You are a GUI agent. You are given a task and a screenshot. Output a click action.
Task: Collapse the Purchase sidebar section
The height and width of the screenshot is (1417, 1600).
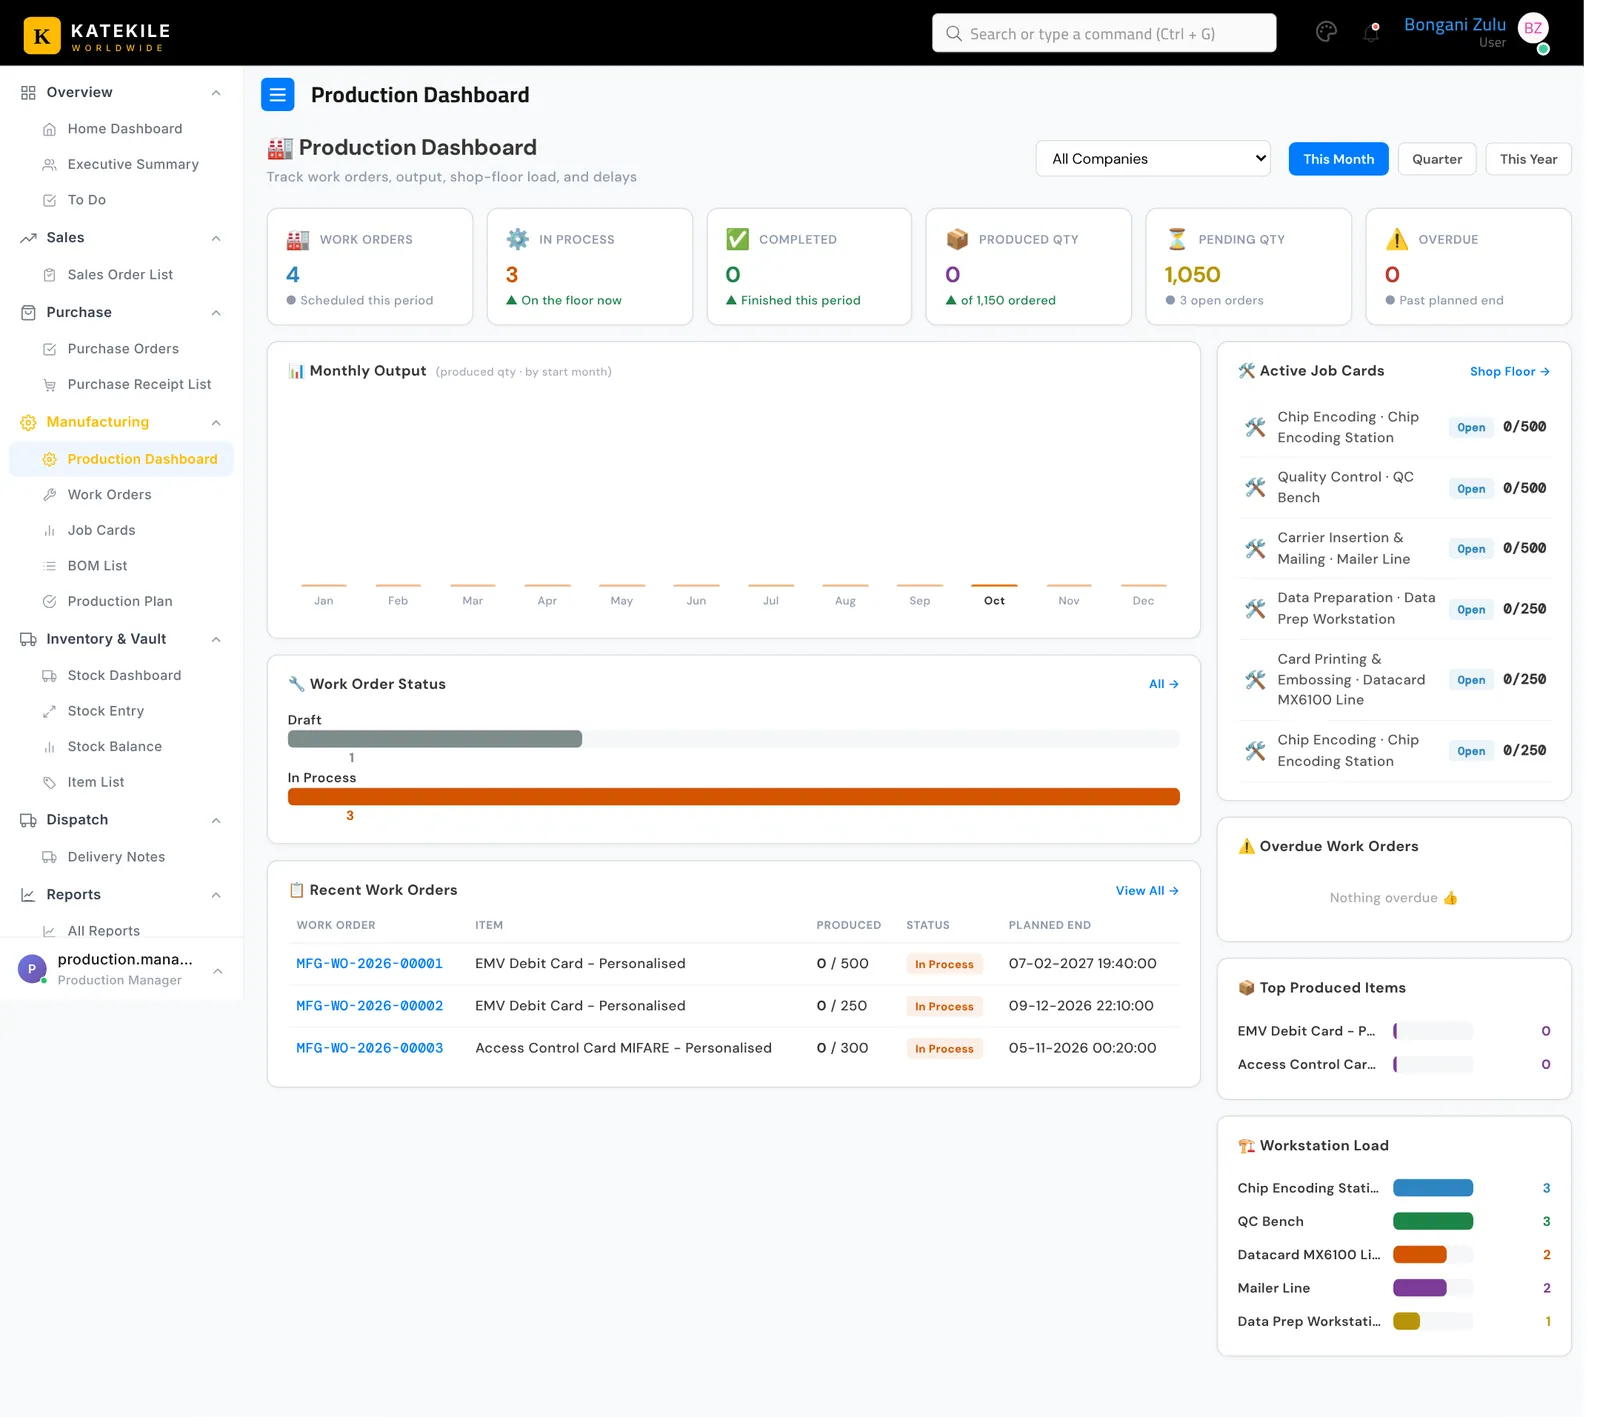[x=216, y=313]
